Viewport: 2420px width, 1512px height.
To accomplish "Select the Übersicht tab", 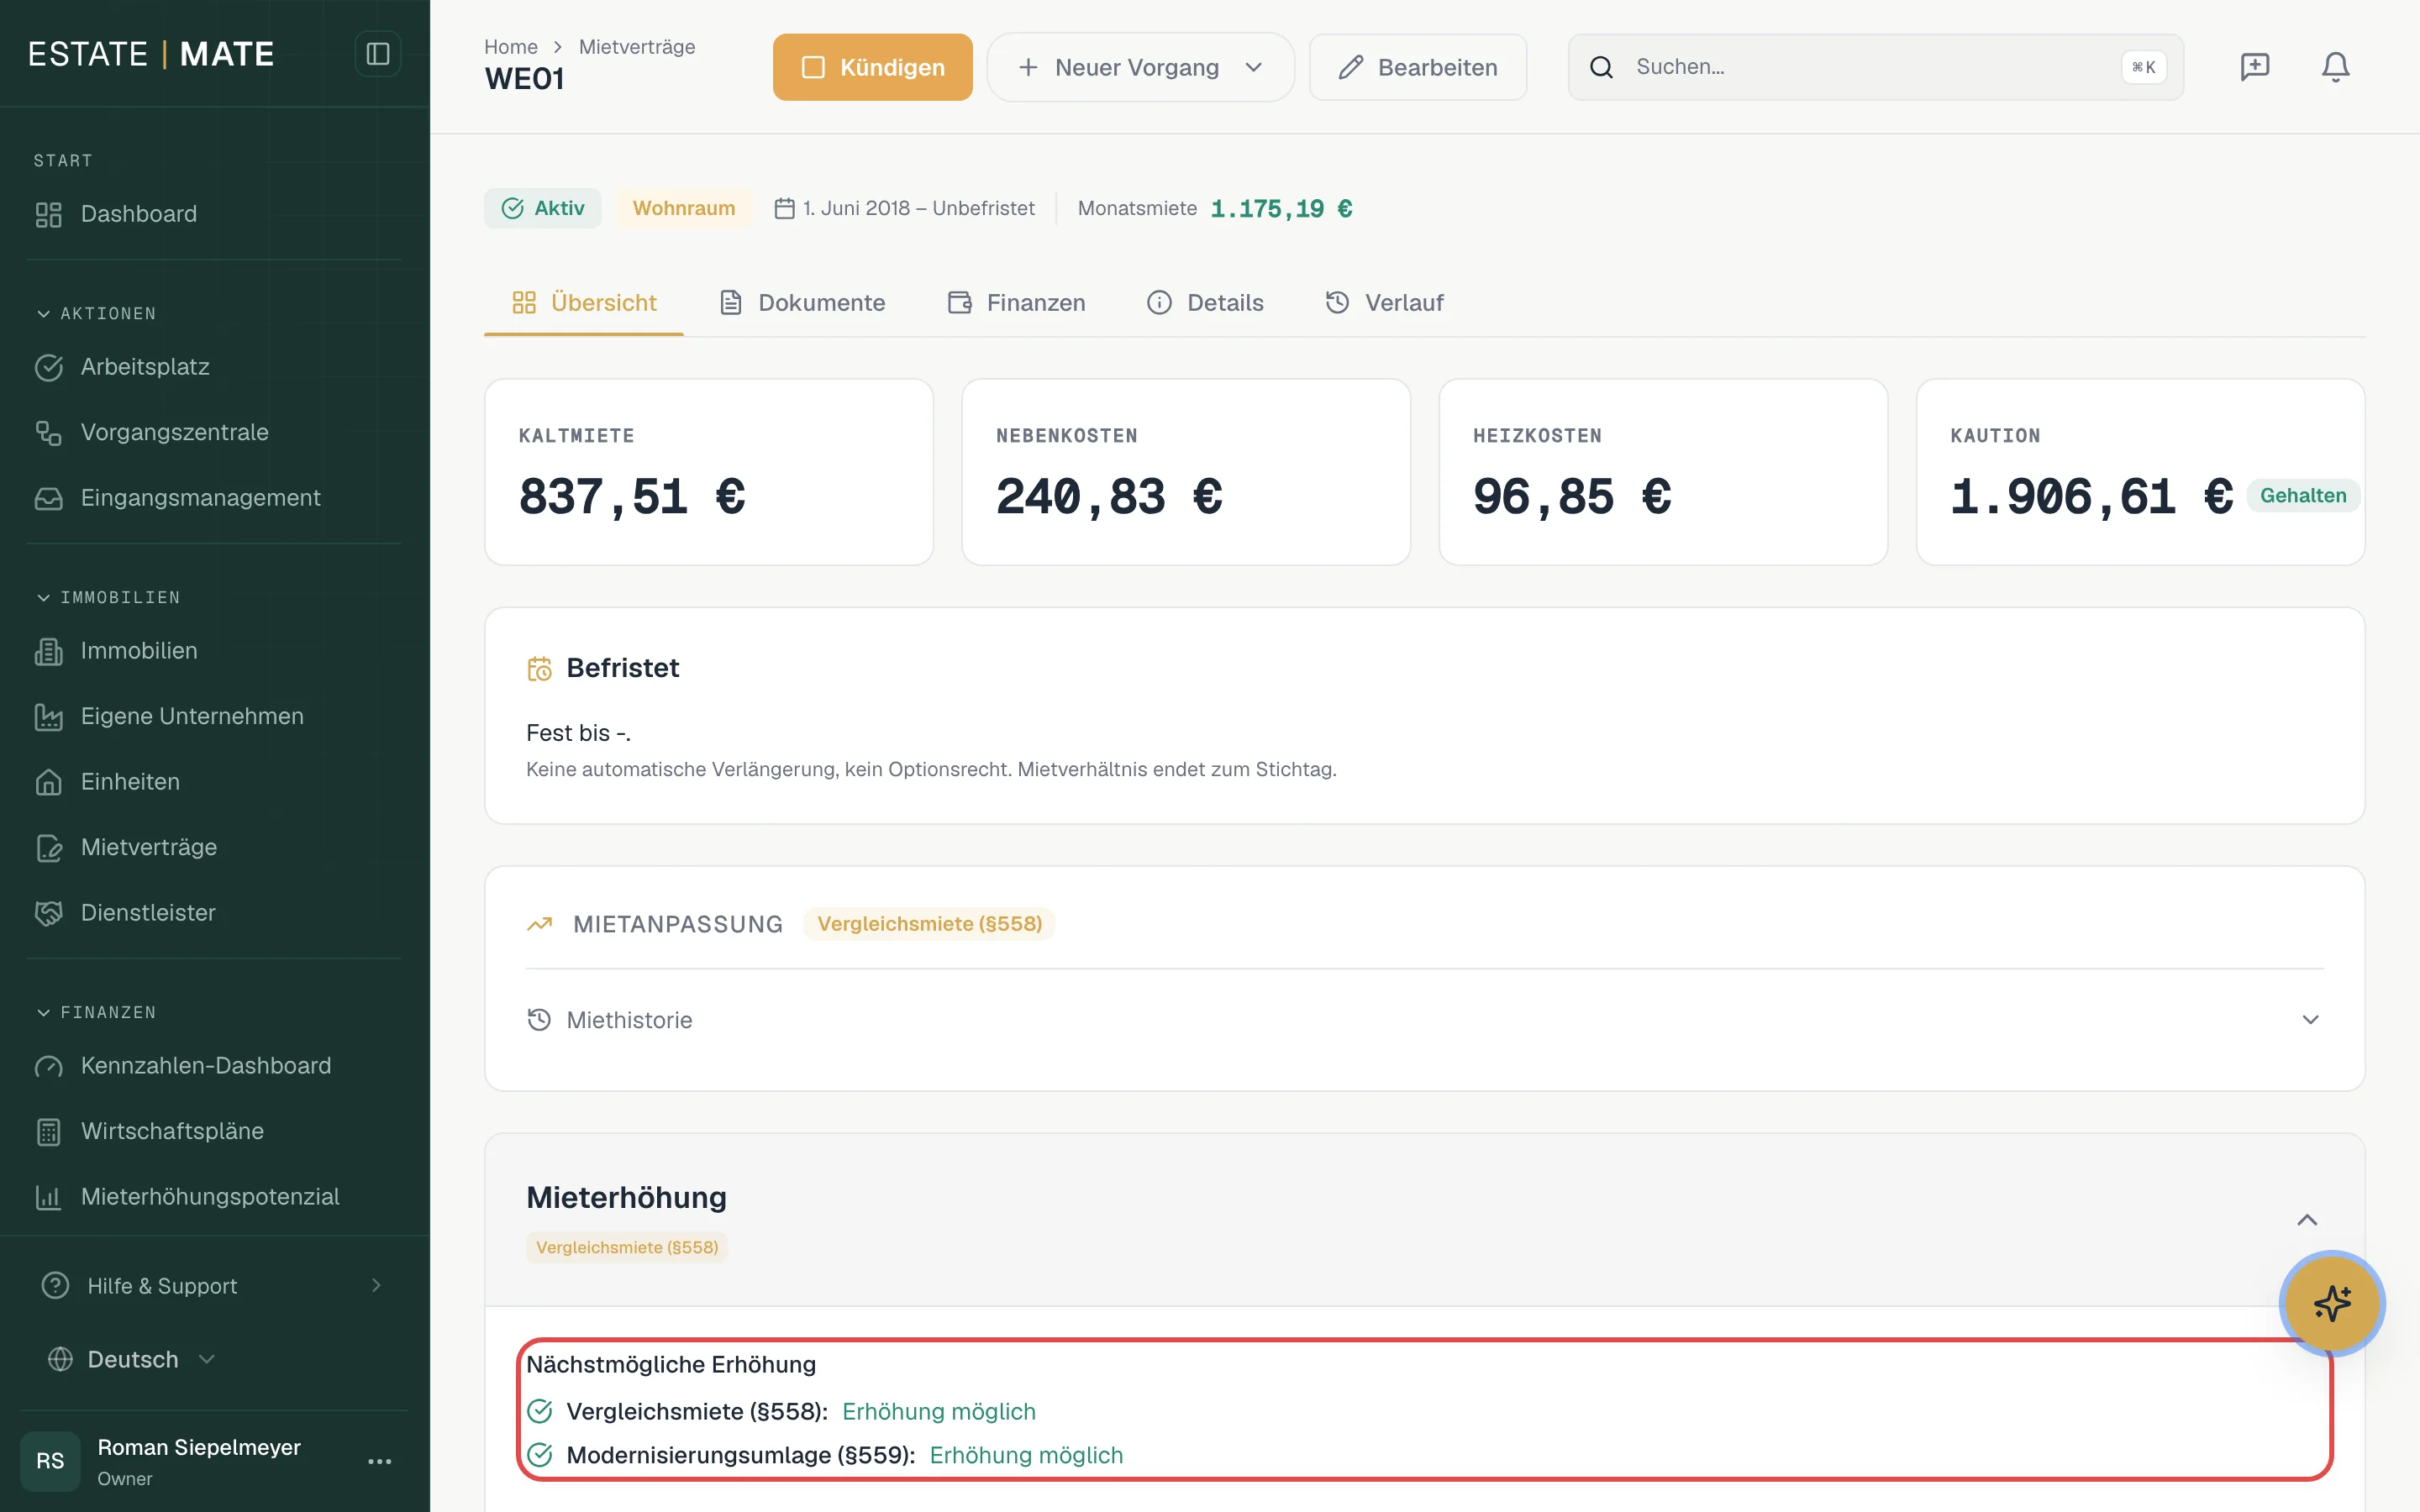I will pyautogui.click(x=584, y=303).
